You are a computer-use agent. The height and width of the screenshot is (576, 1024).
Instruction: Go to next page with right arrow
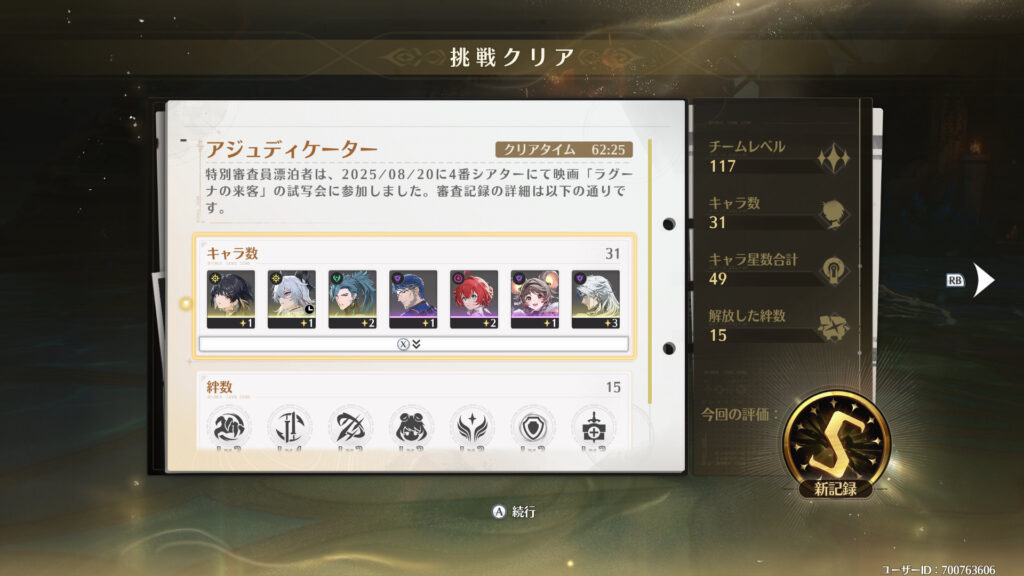point(984,280)
